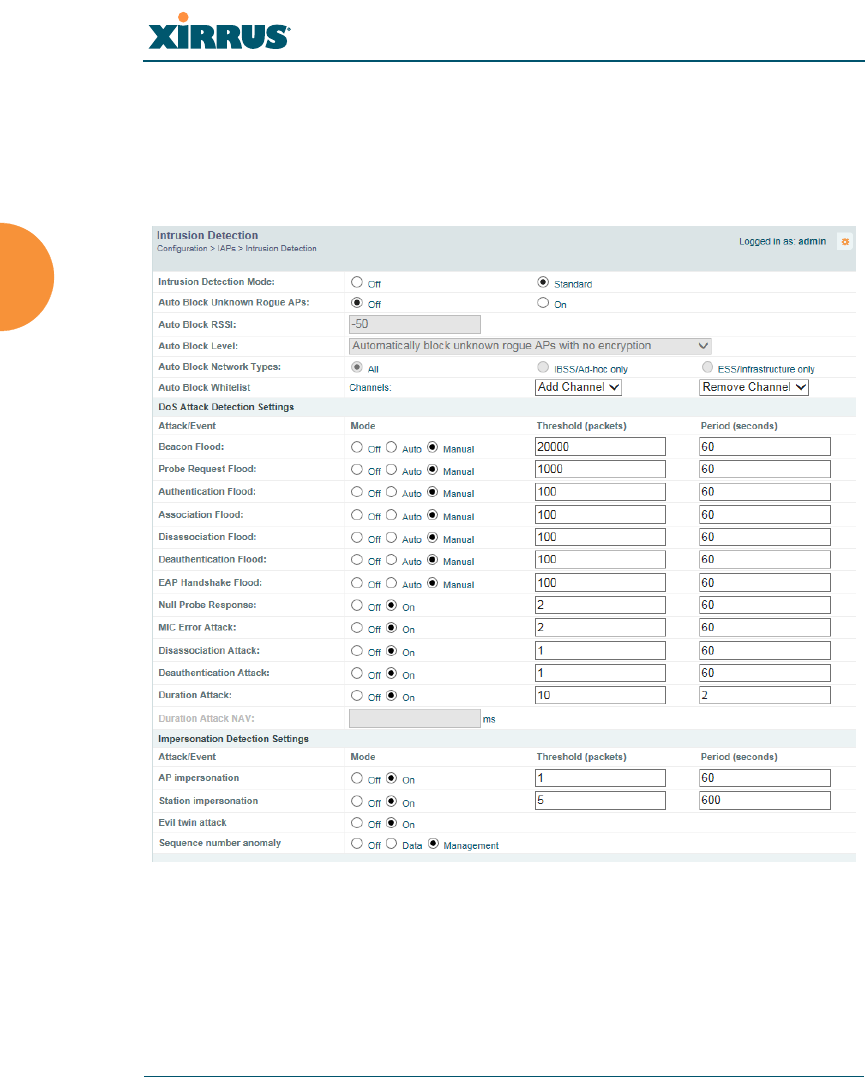Image resolution: width=865 pixels, height=1077 pixels.
Task: Select Off for Auto Block Unknown Rogue APs
Action: pyautogui.click(x=357, y=303)
